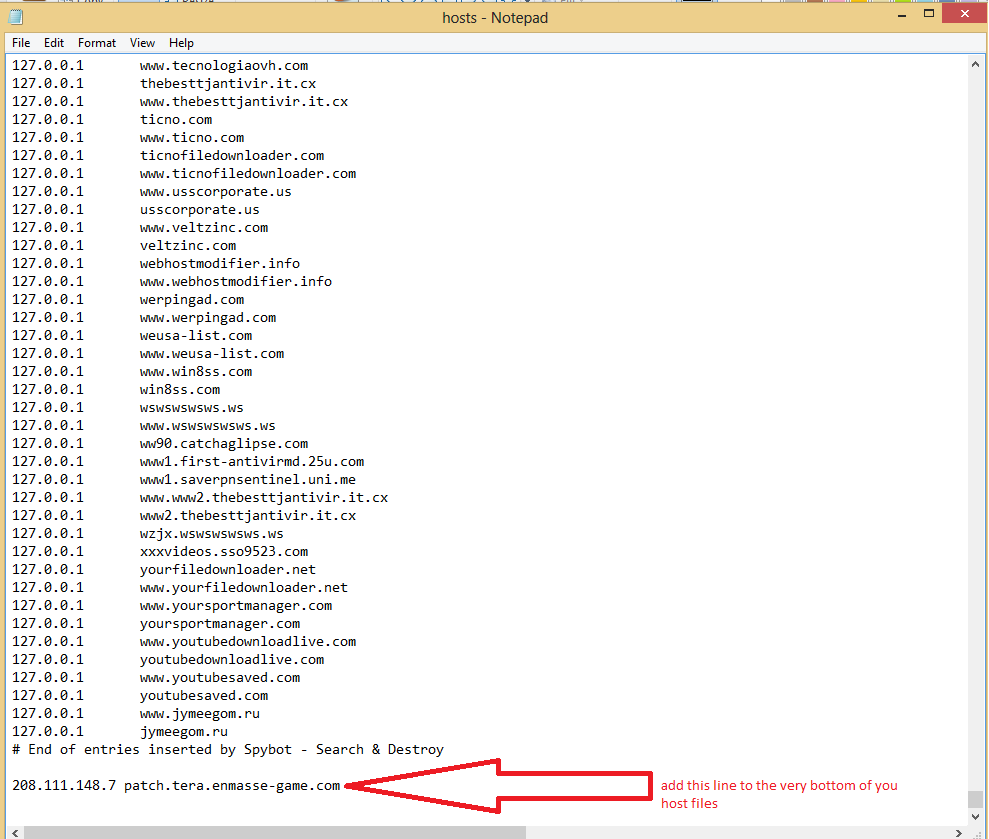Click the vertical scrollbar down arrow

(975, 816)
